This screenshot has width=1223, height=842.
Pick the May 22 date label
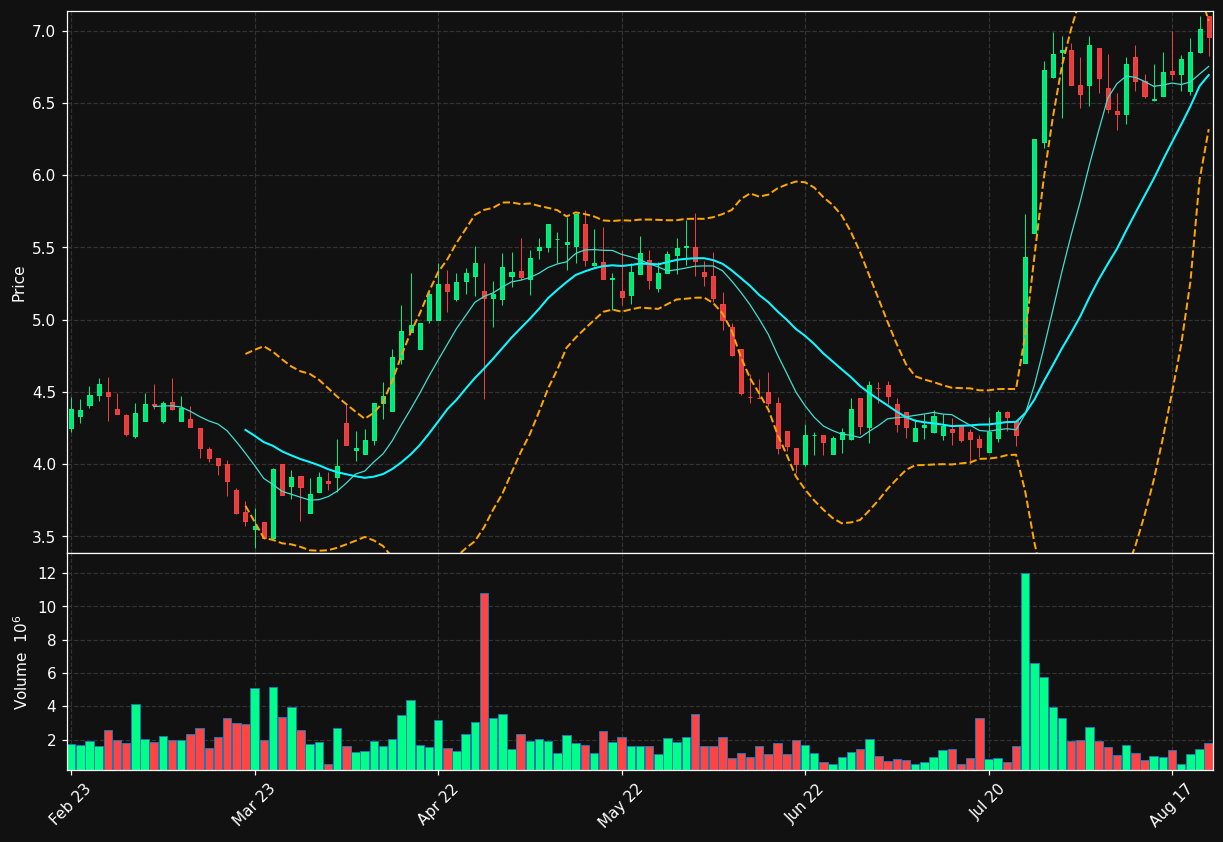620,803
